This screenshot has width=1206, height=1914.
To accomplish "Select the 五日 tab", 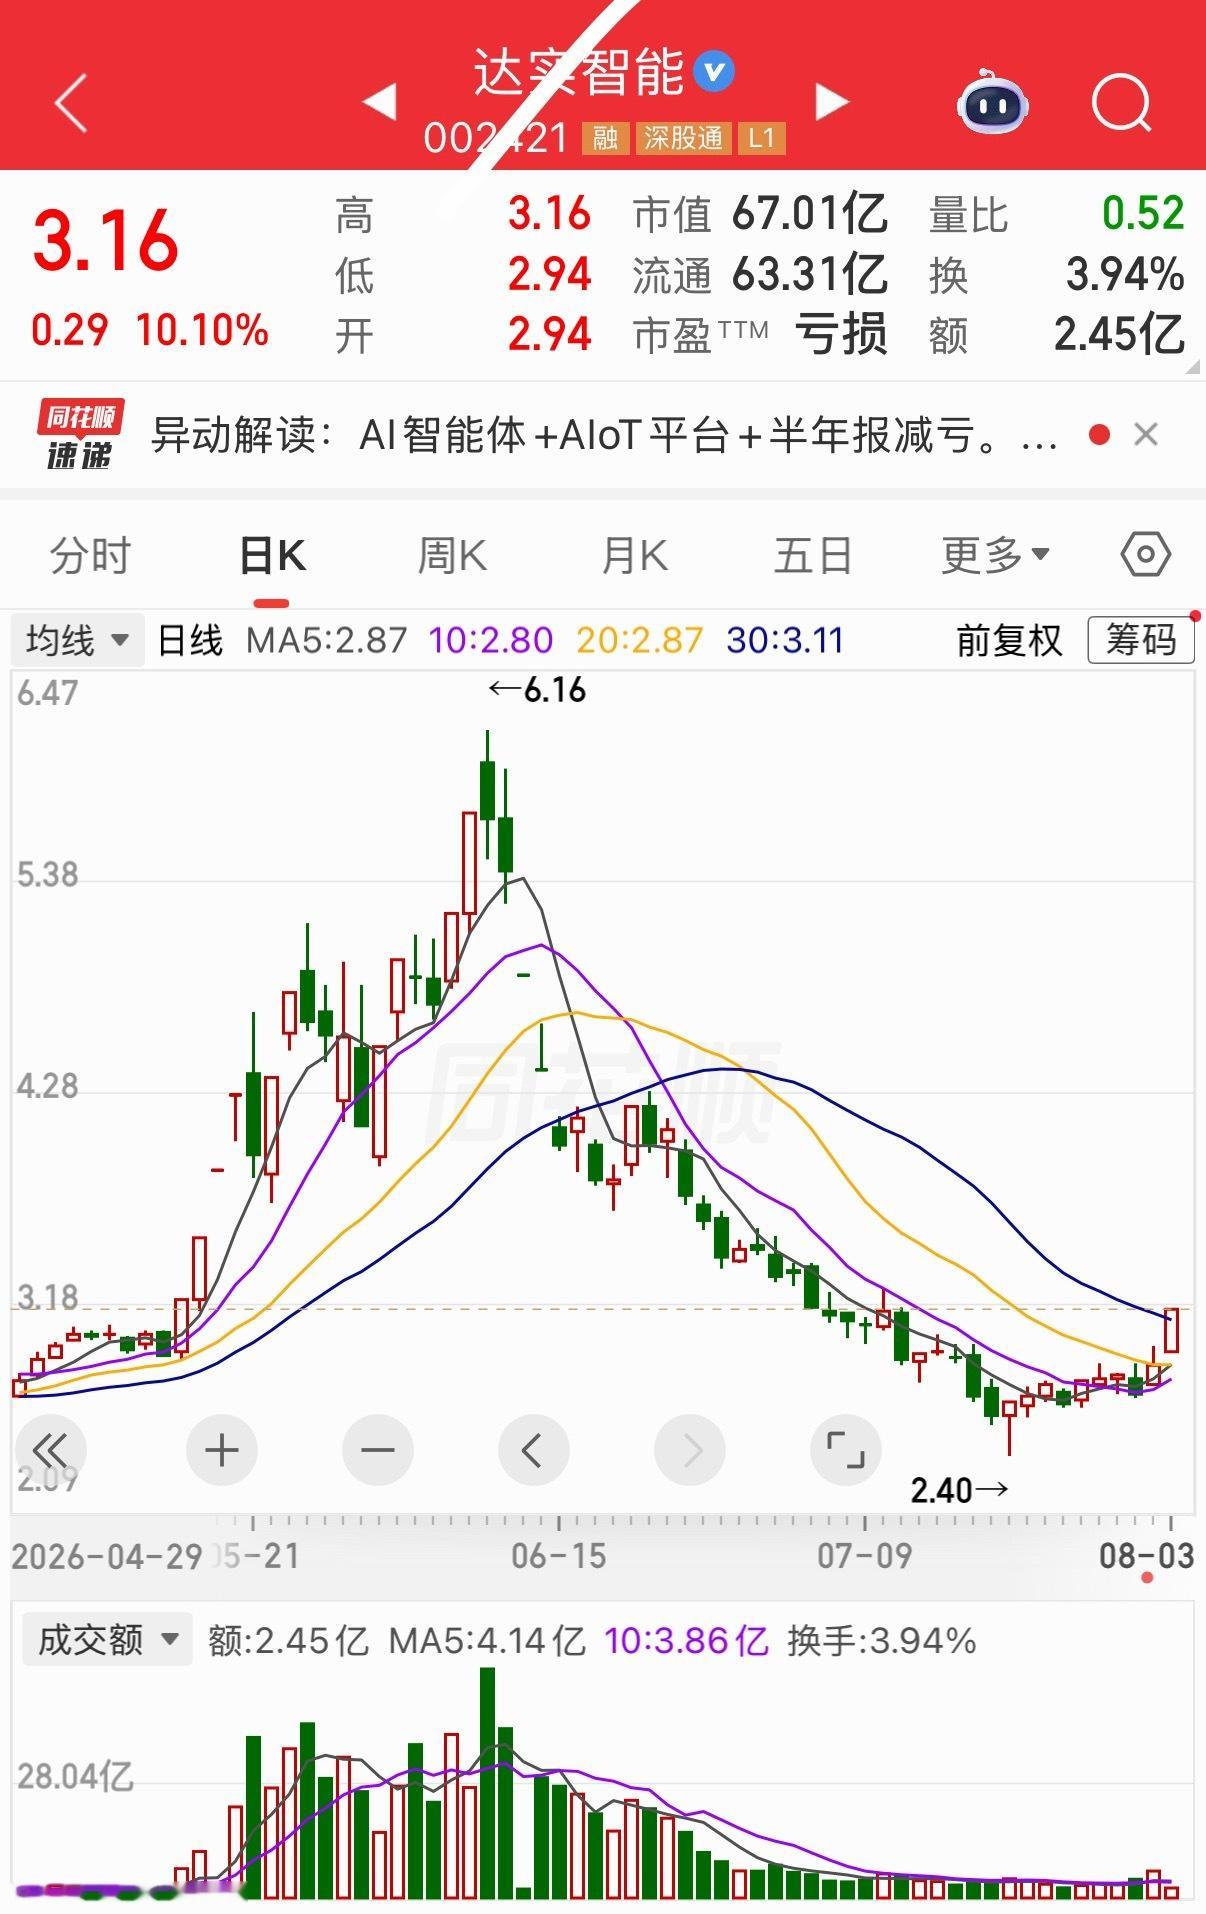I will 812,556.
